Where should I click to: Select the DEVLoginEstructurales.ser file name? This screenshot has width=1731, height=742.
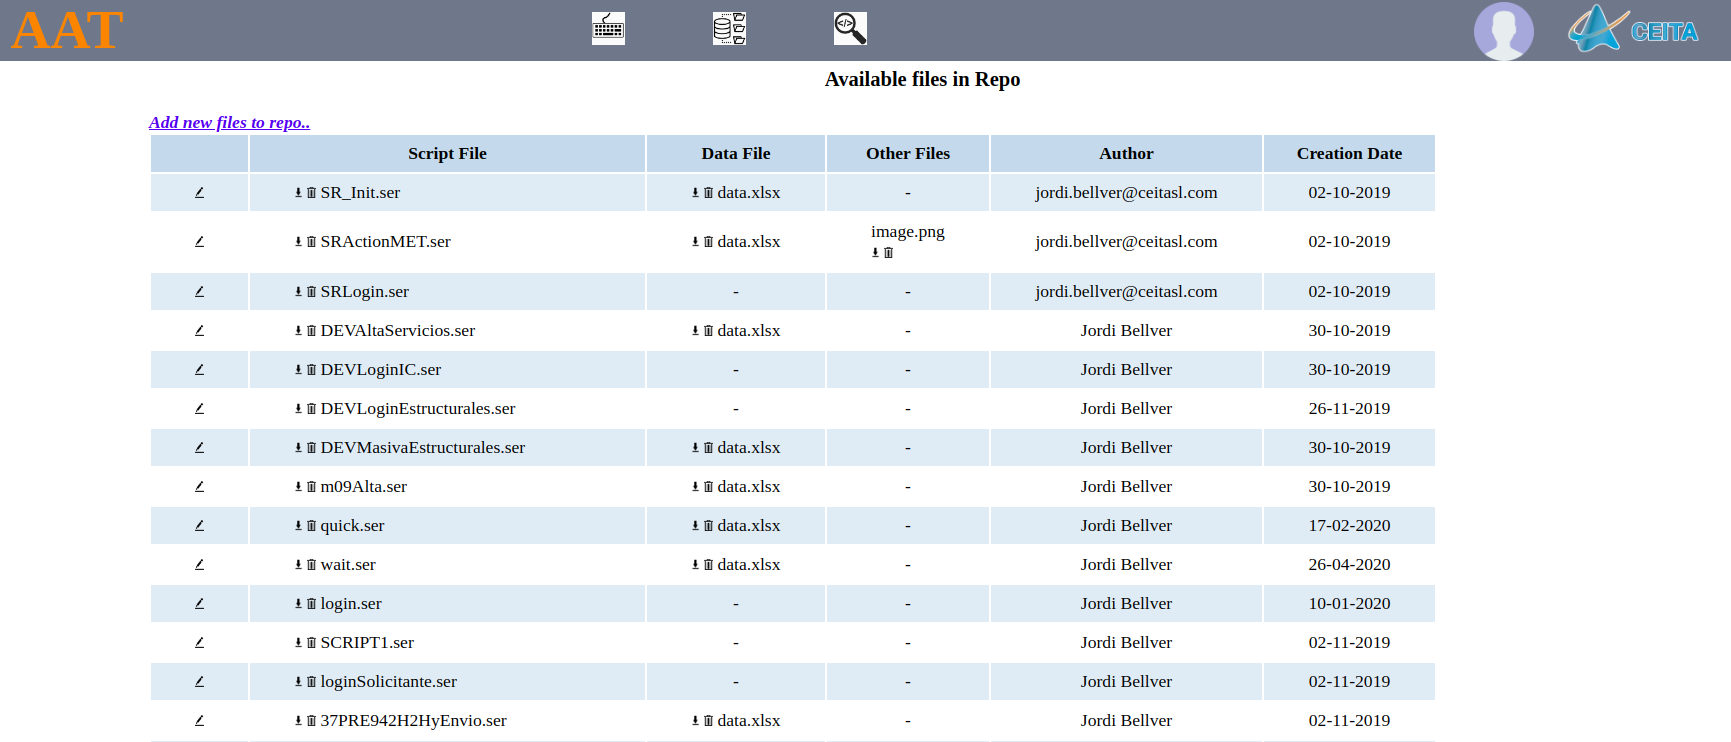click(418, 408)
